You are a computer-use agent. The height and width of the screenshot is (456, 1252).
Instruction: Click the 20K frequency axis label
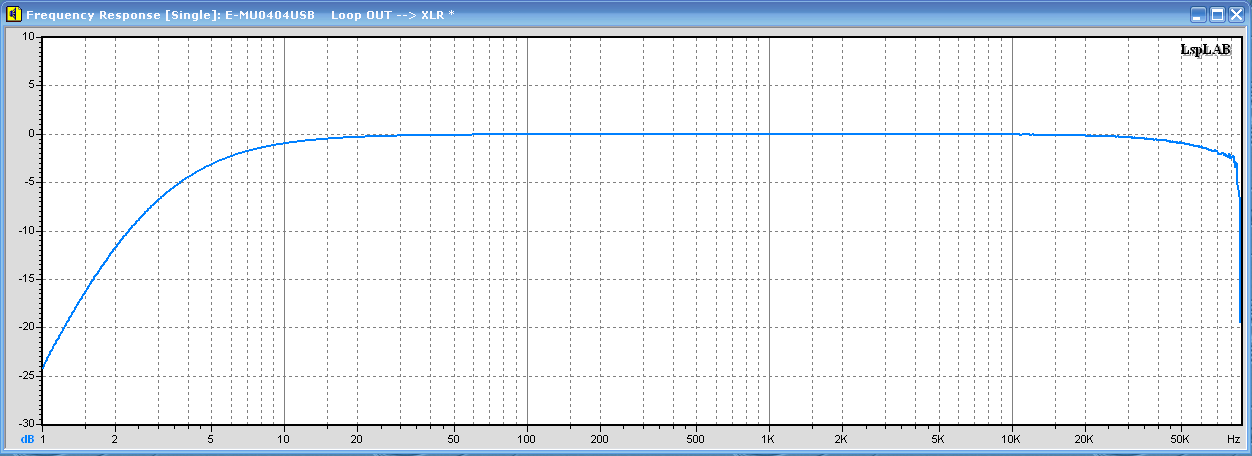(1085, 439)
